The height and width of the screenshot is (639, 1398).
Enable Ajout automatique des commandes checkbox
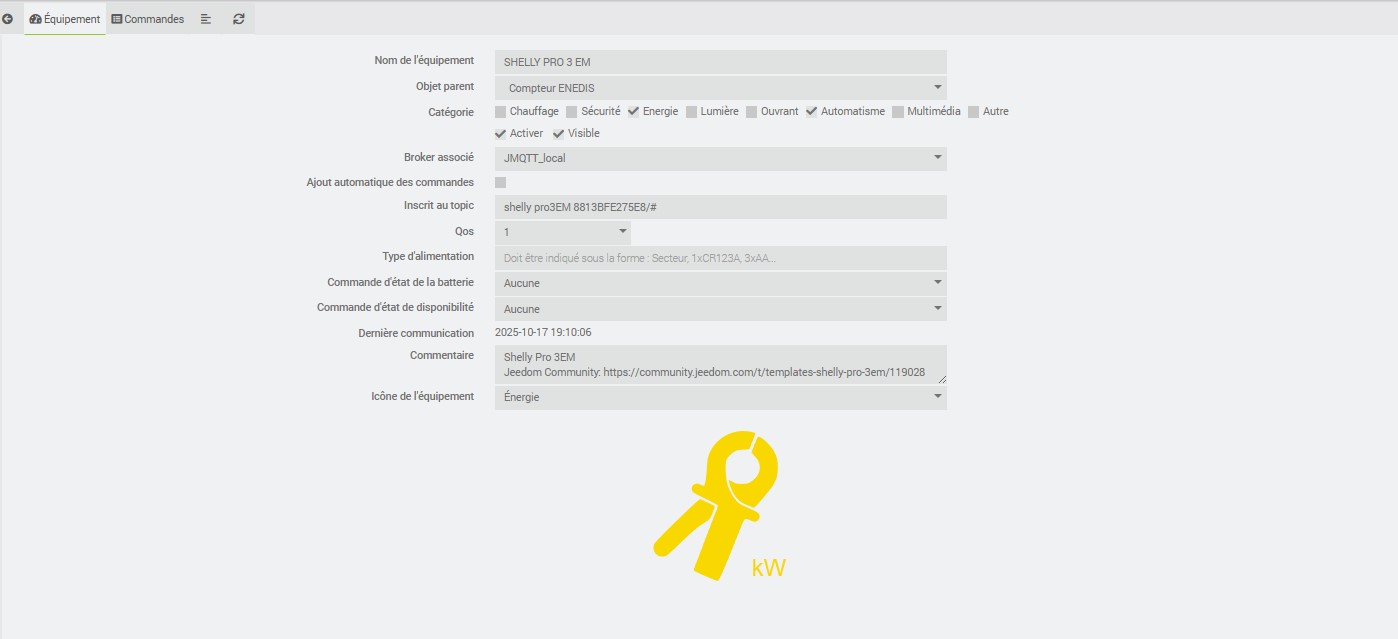pos(501,183)
